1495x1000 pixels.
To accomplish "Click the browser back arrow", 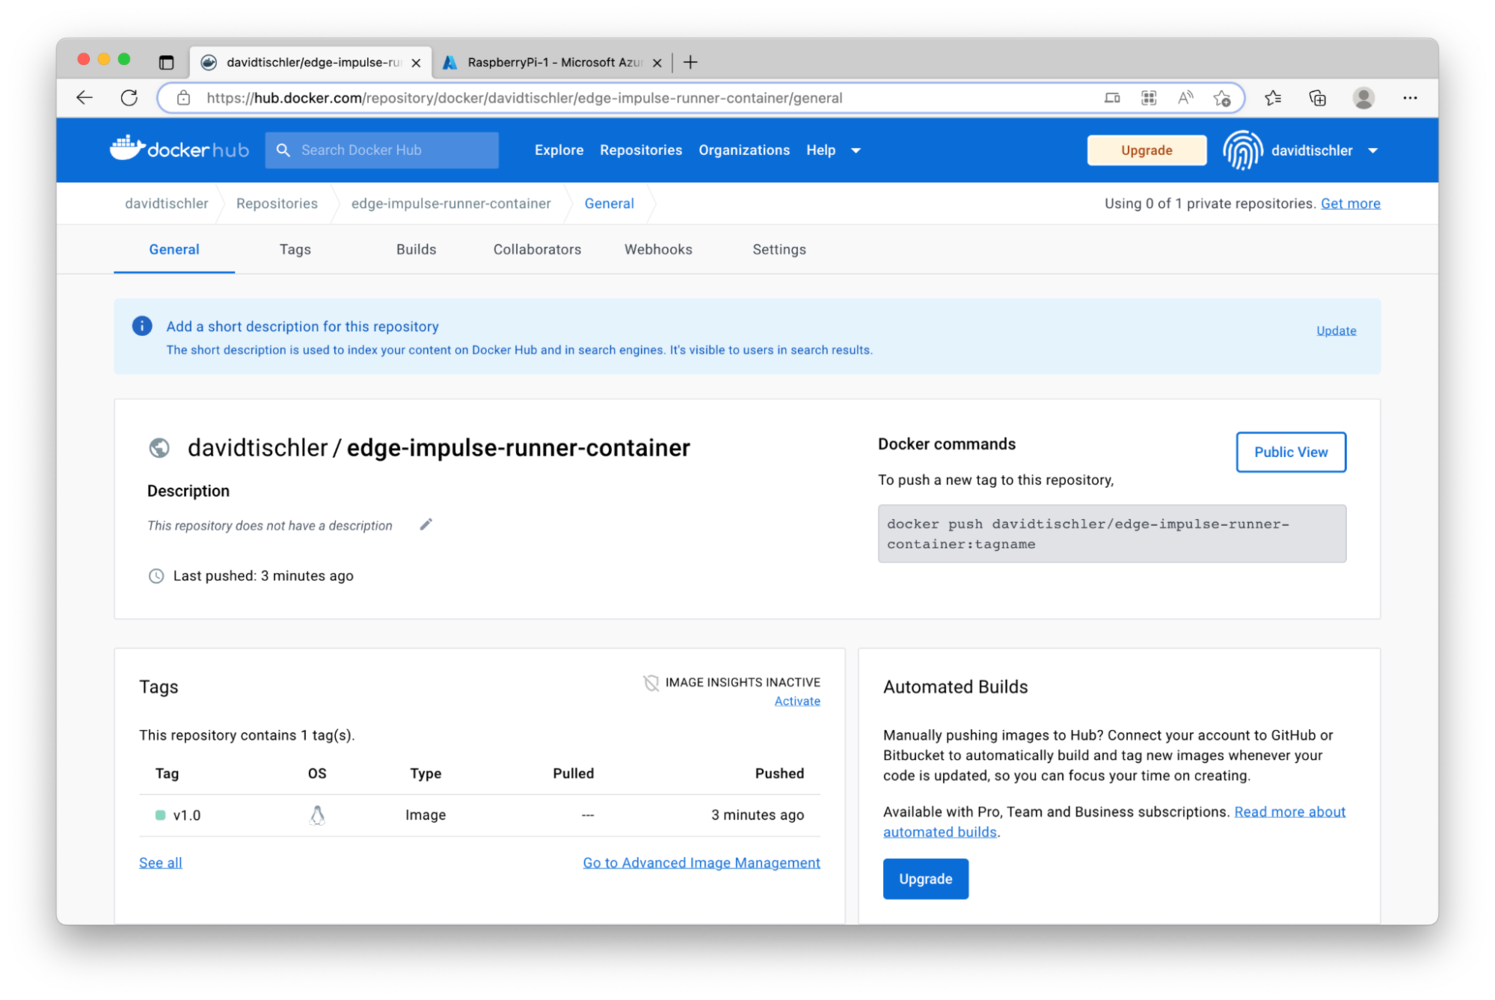I will pyautogui.click(x=84, y=98).
